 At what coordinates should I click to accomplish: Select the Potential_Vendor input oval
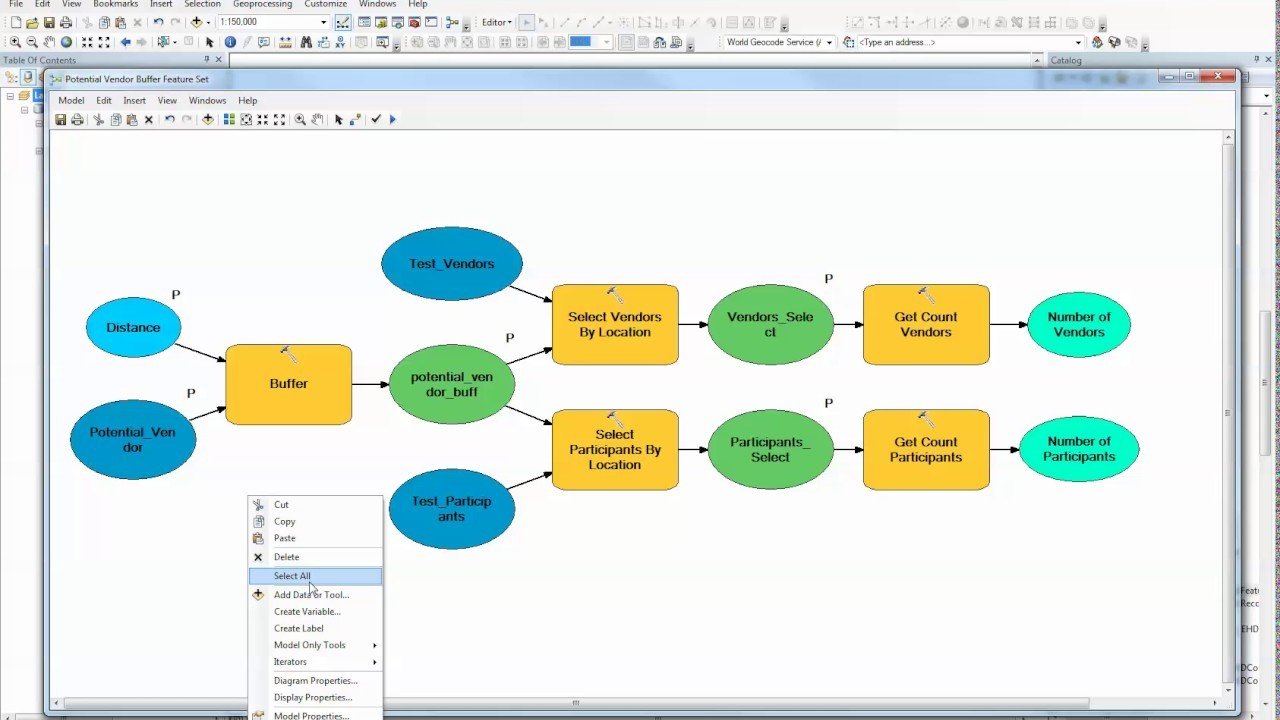tap(133, 439)
